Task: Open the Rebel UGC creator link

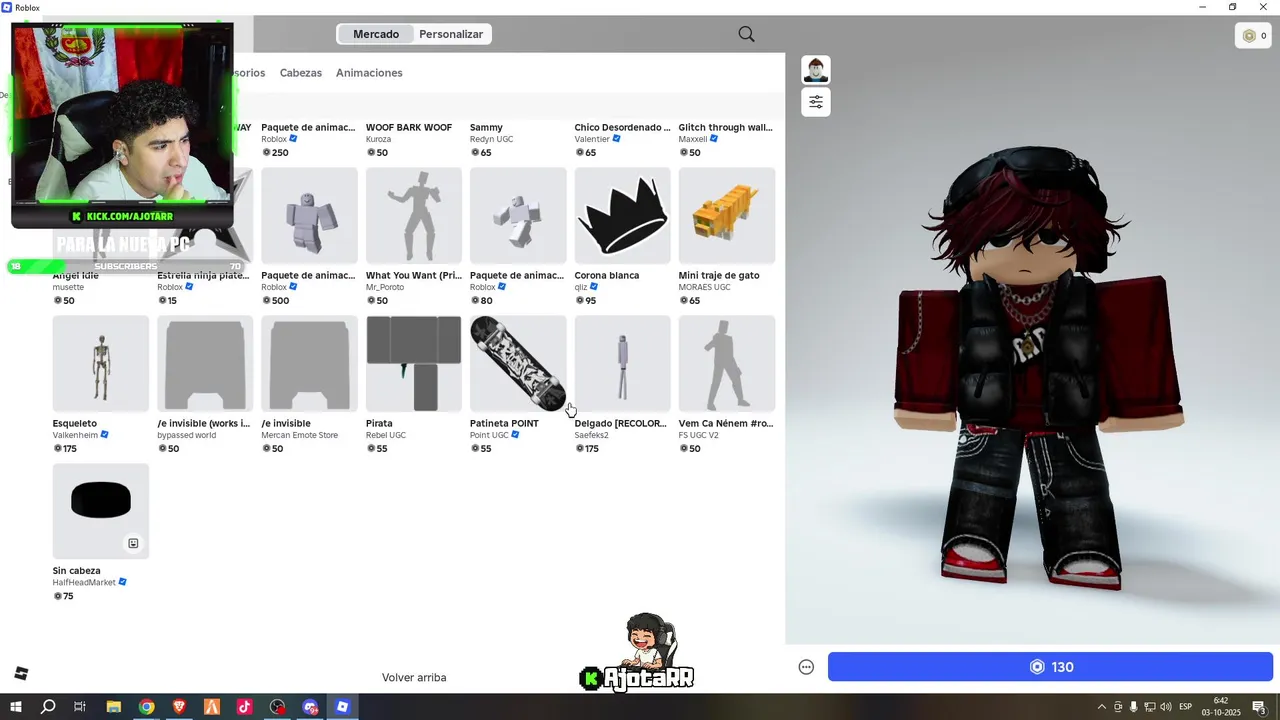Action: pos(386,435)
